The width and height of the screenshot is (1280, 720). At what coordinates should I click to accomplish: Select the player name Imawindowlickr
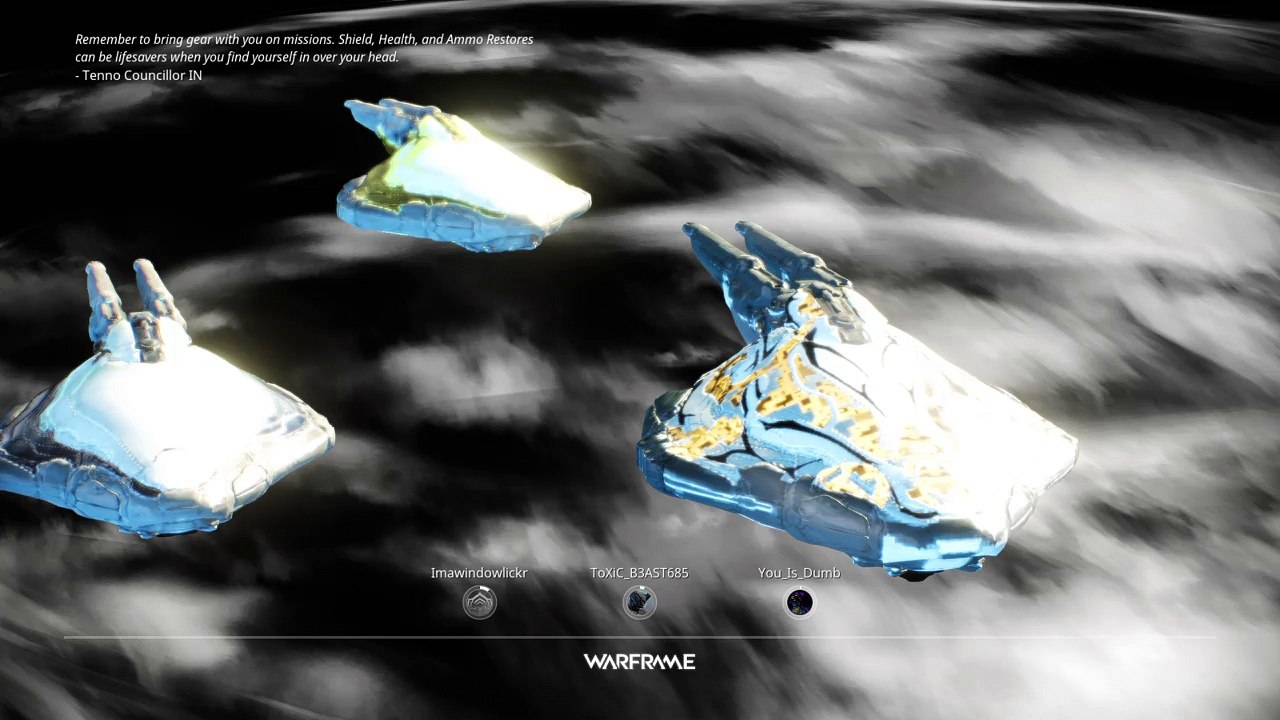(479, 573)
